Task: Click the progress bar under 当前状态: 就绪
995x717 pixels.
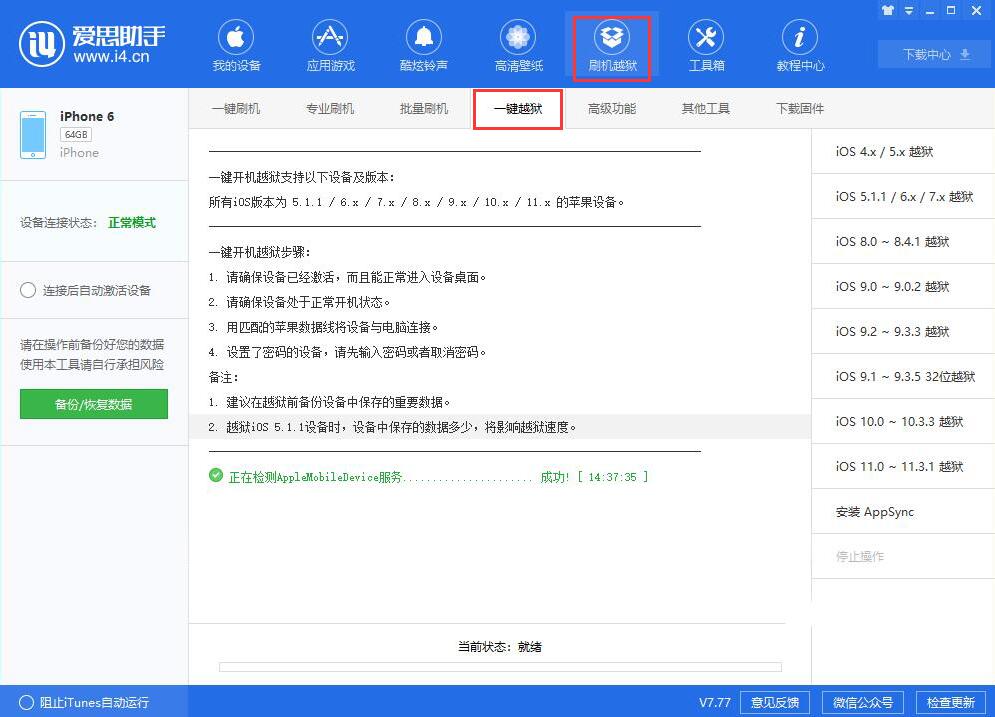Action: click(498, 667)
